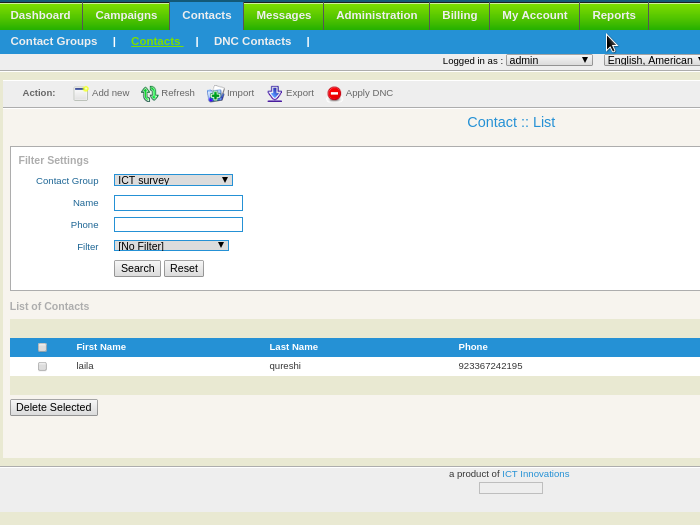
Task: Switch to the Billing tab
Action: tap(460, 15)
